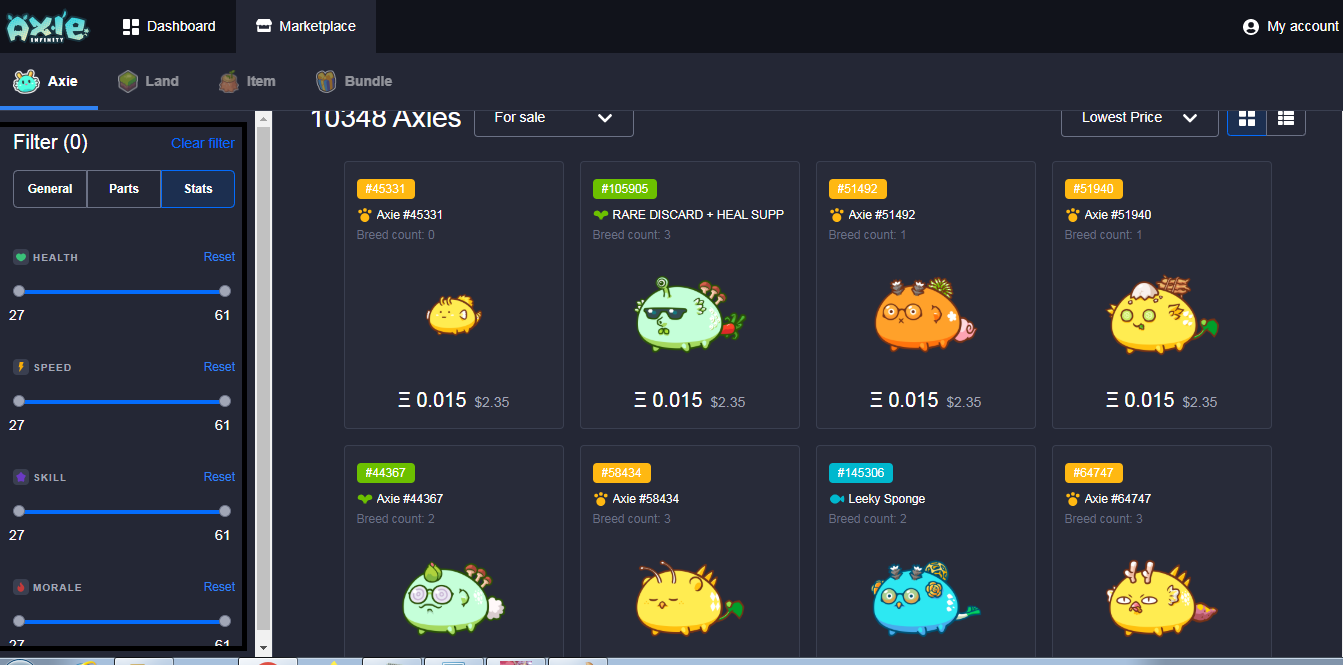Open Axie #51940 thumbnail image
The height and width of the screenshot is (665, 1343).
coord(1162,313)
